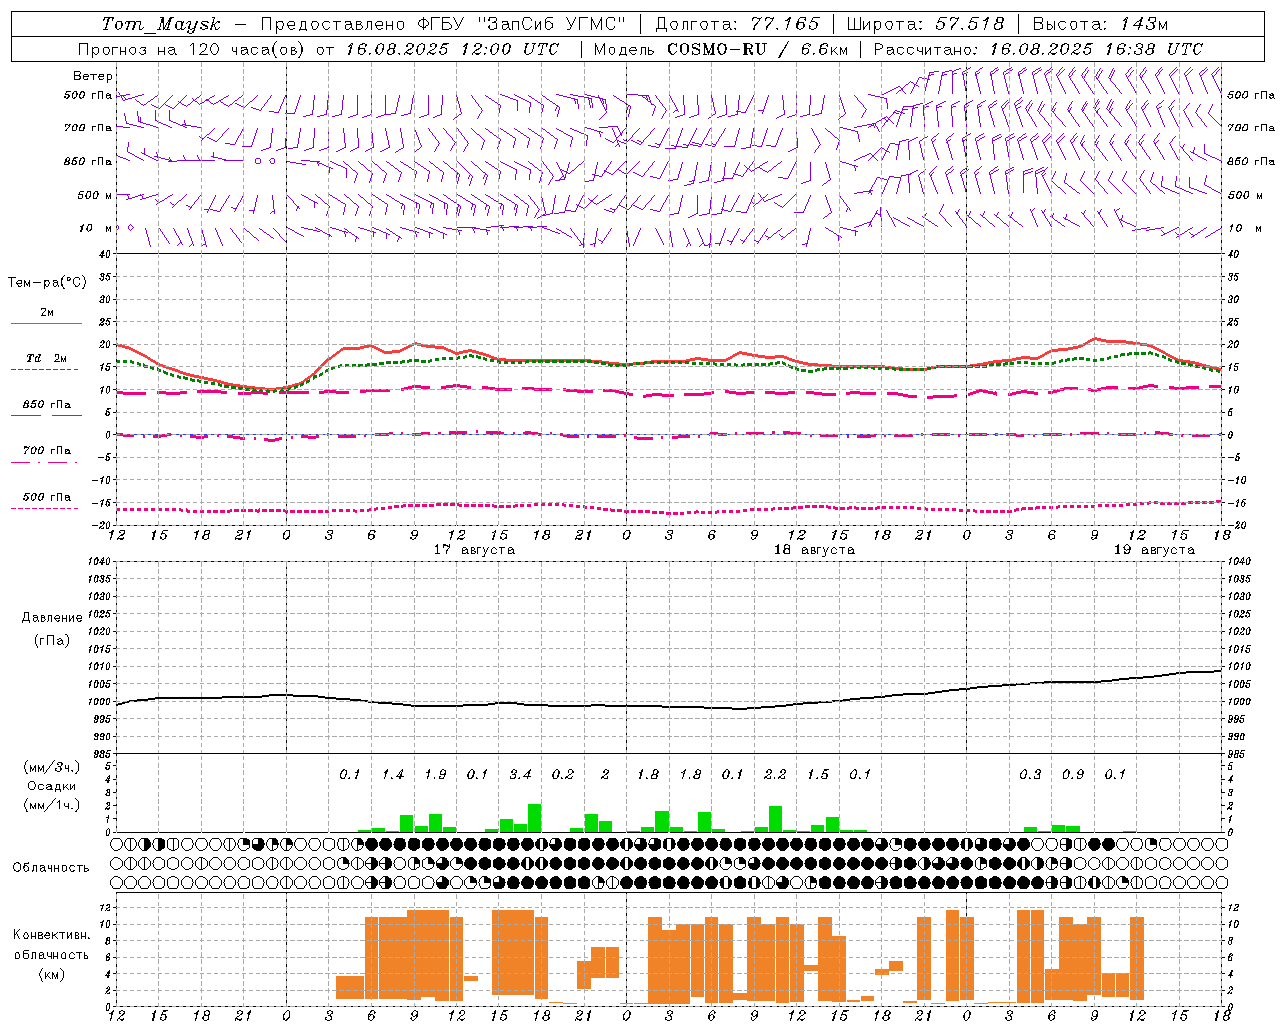Viewport: 1280px width, 1024px height.
Task: Click the 19 августа date label
Action: point(1154,550)
